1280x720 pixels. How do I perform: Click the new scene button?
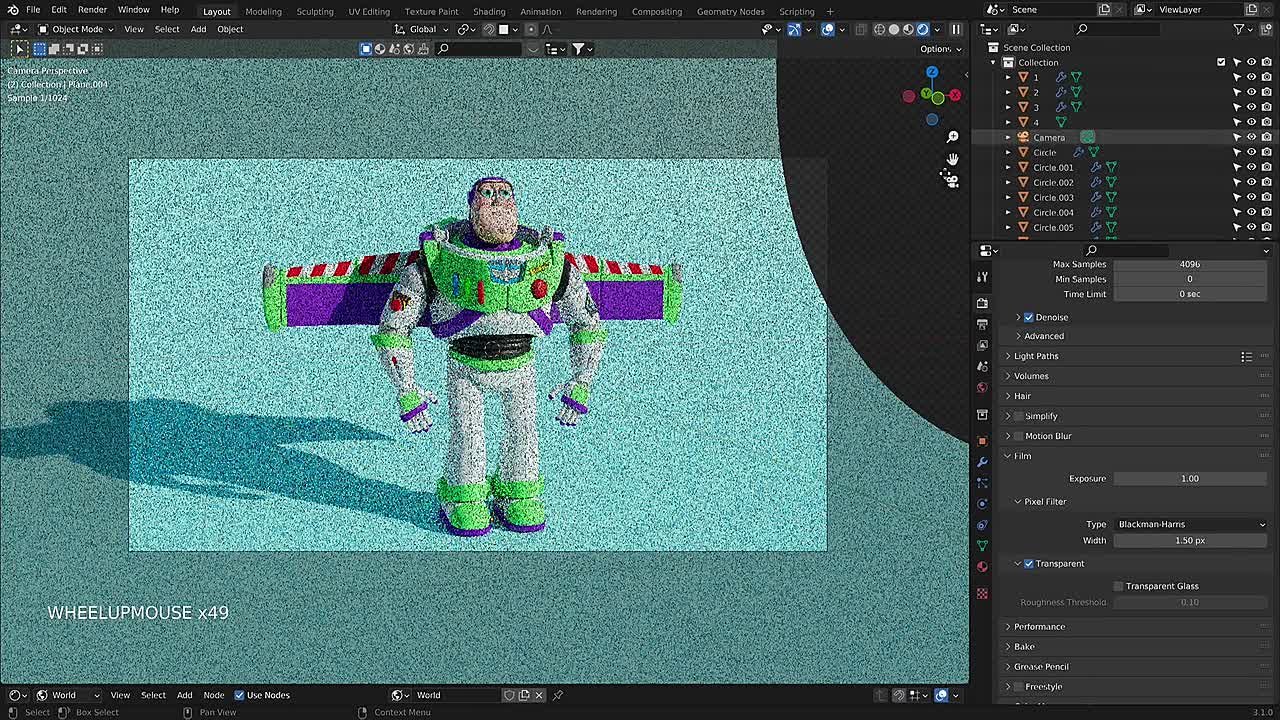[x=1104, y=9]
